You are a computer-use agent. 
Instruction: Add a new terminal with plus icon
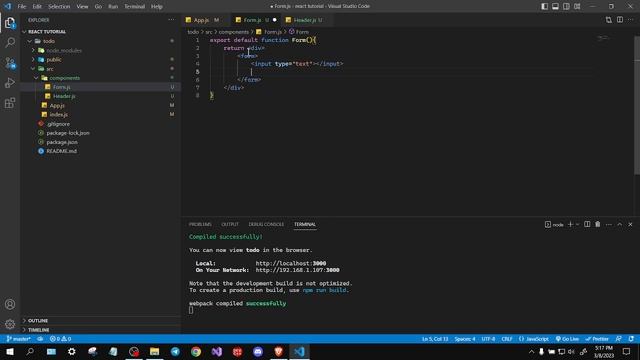tap(571, 224)
